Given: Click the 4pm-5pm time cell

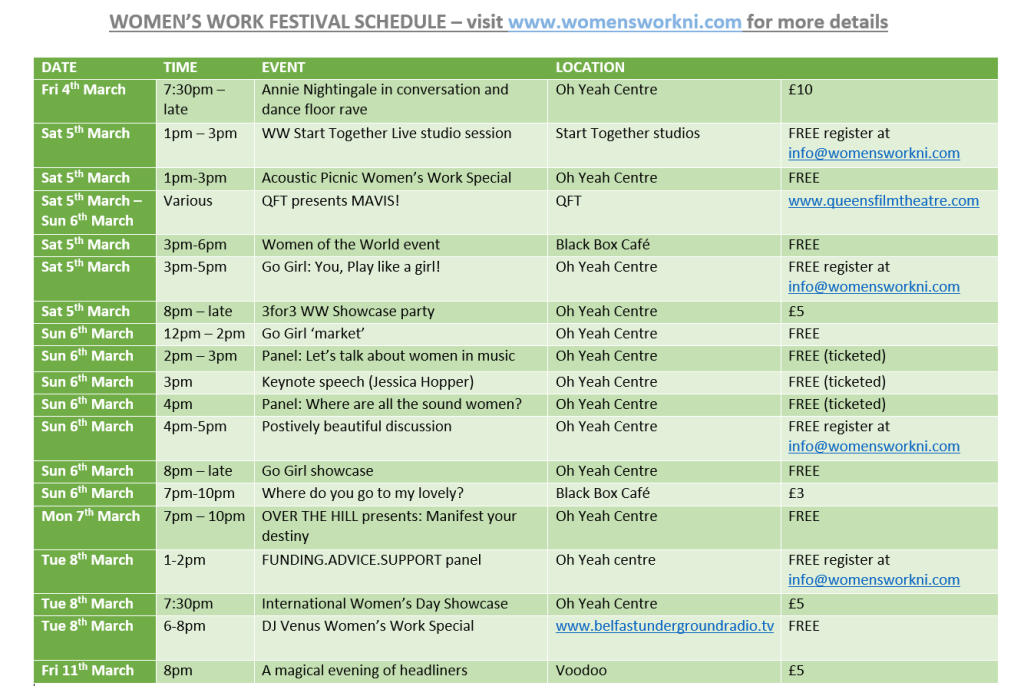Looking at the screenshot, I should [x=205, y=438].
